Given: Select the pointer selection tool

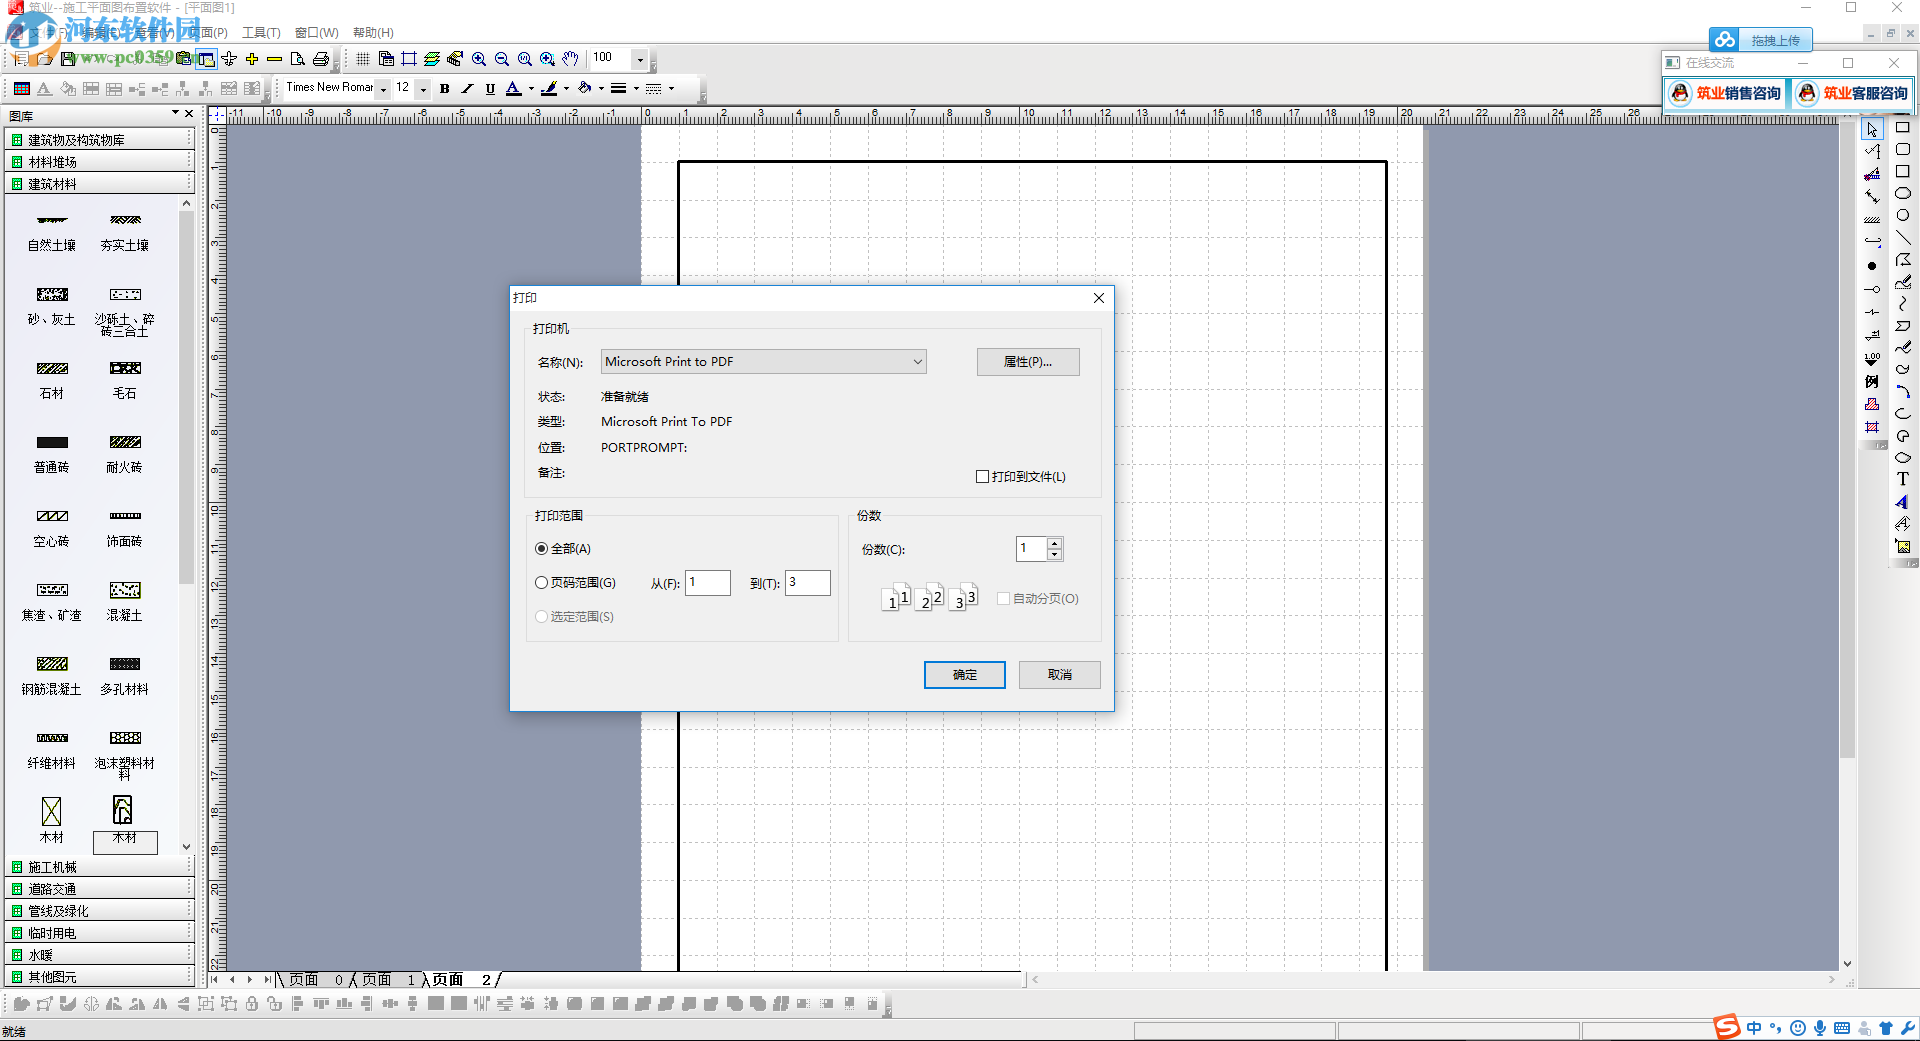Looking at the screenshot, I should (x=1872, y=130).
